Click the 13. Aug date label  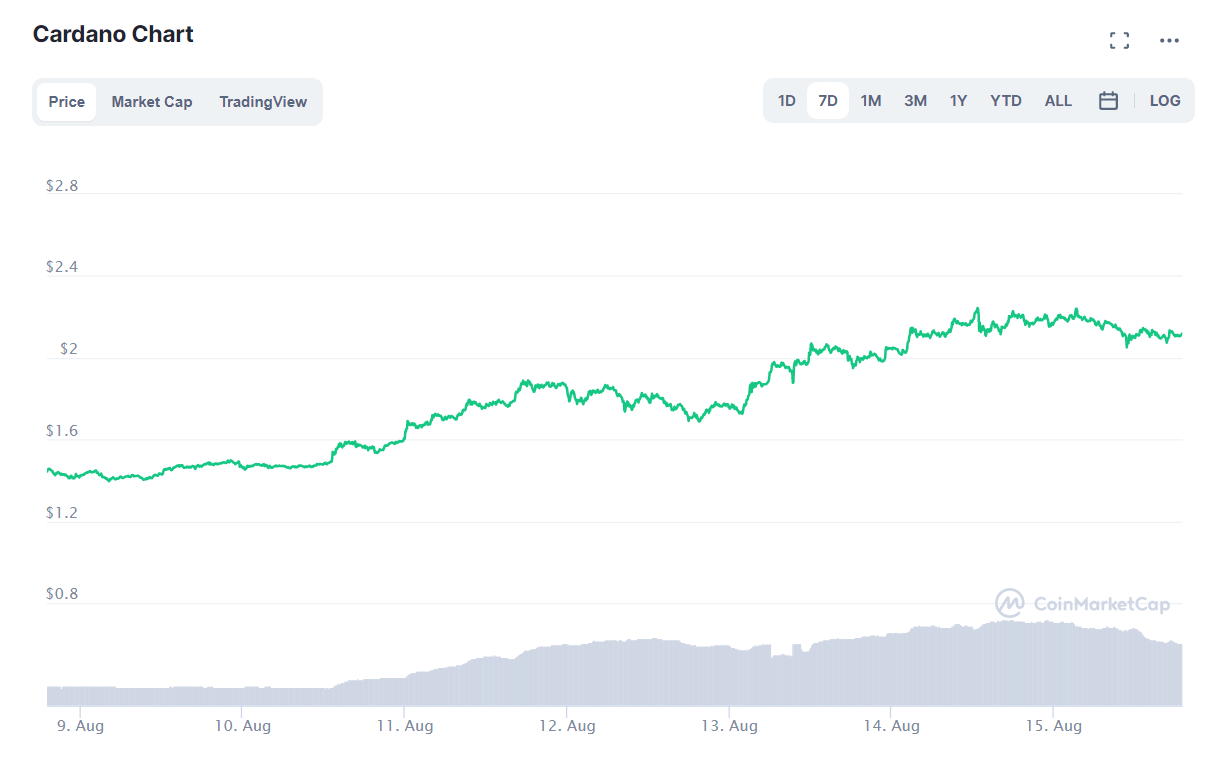(x=731, y=725)
